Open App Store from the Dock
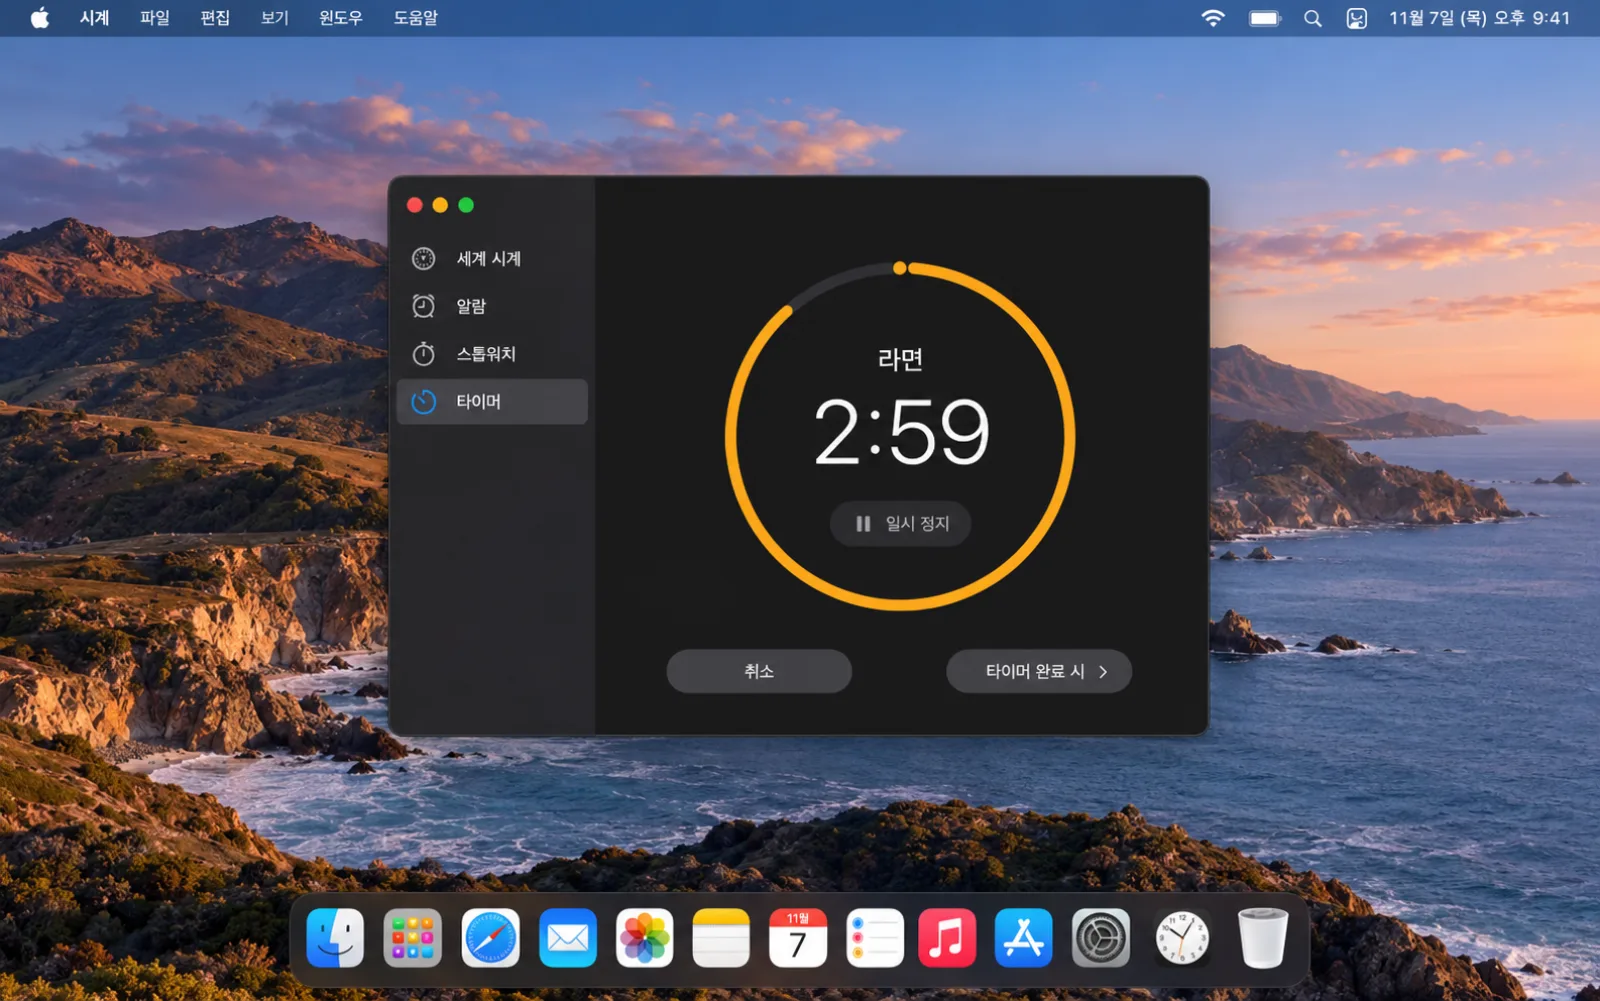The width and height of the screenshot is (1600, 1001). pyautogui.click(x=1024, y=938)
